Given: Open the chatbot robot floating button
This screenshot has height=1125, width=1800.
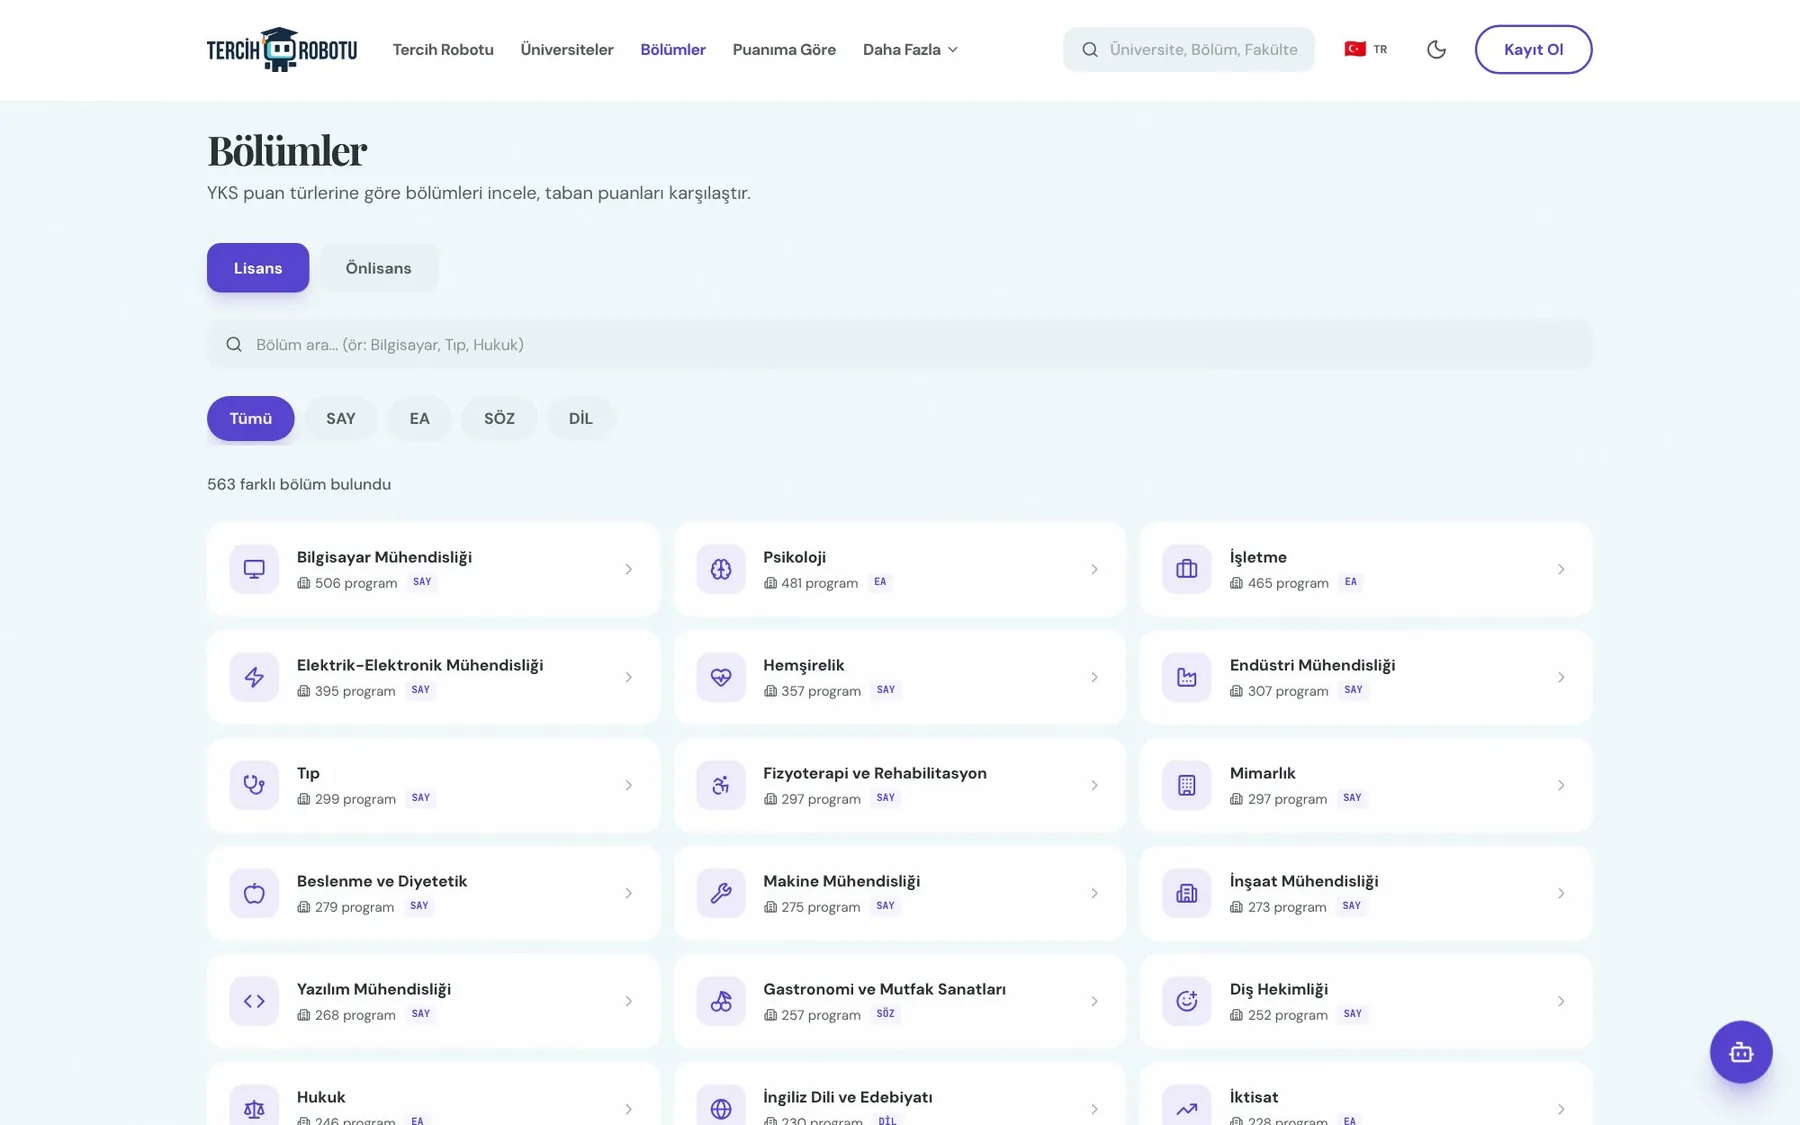Looking at the screenshot, I should 1740,1051.
